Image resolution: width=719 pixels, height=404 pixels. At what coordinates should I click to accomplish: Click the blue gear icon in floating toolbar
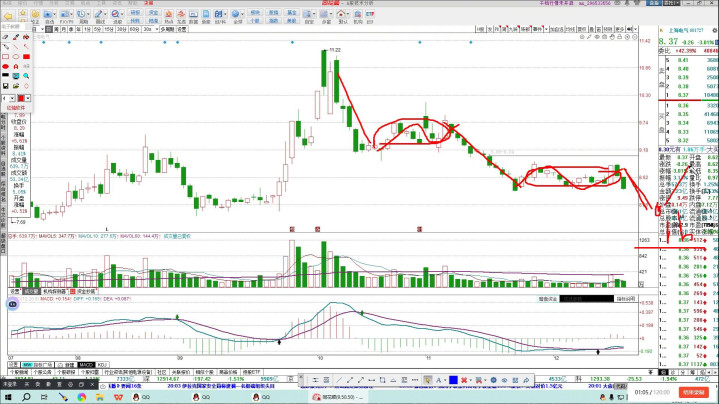493,380
